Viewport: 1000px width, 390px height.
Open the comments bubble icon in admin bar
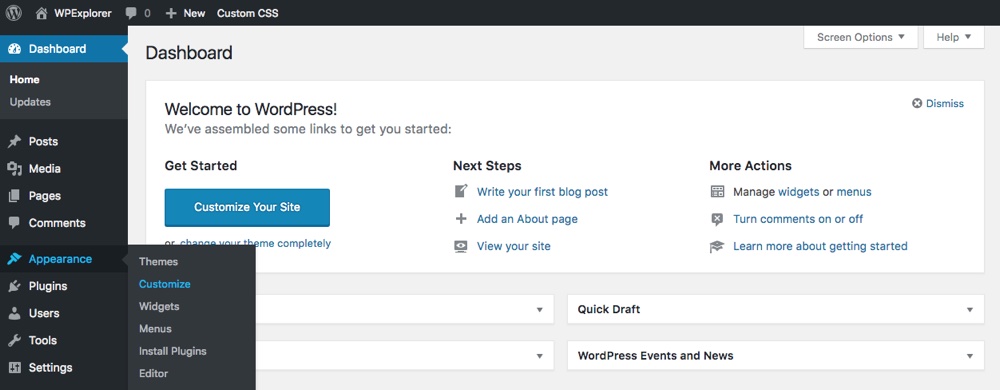[x=131, y=13]
